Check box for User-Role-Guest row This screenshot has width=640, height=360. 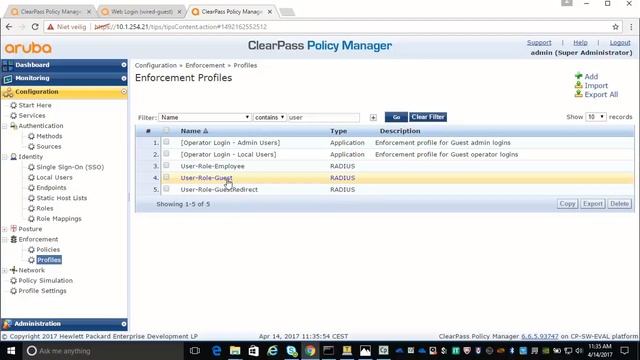(166, 177)
